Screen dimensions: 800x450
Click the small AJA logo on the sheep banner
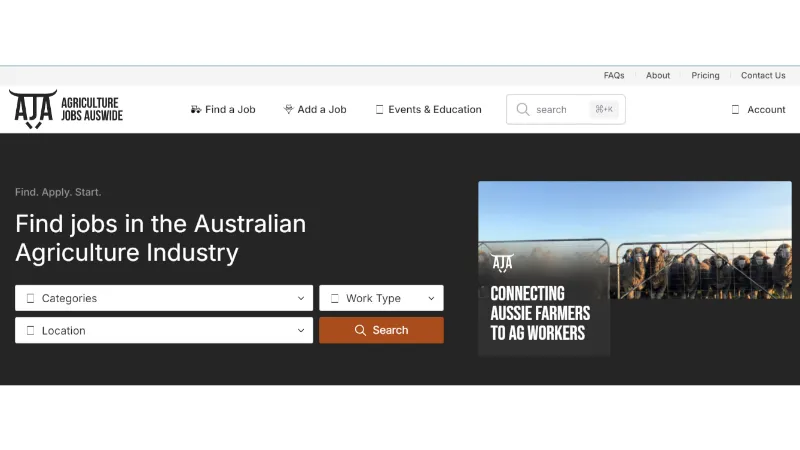point(503,263)
